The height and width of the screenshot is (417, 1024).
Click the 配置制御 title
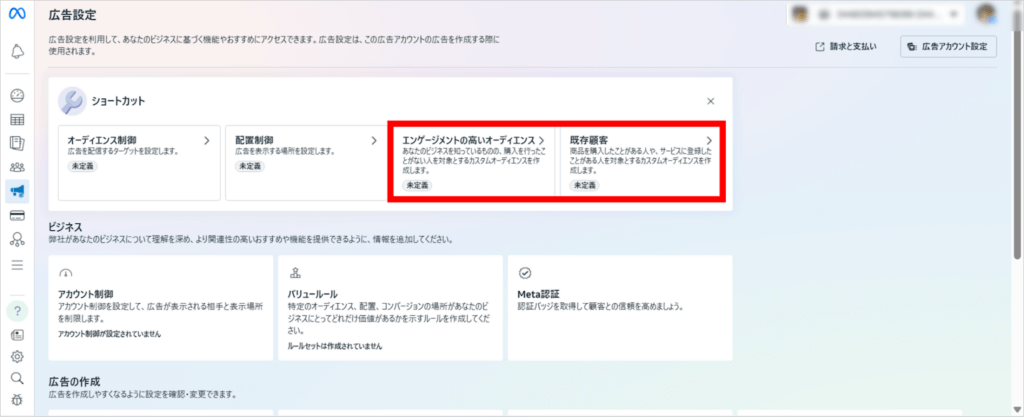coord(254,140)
